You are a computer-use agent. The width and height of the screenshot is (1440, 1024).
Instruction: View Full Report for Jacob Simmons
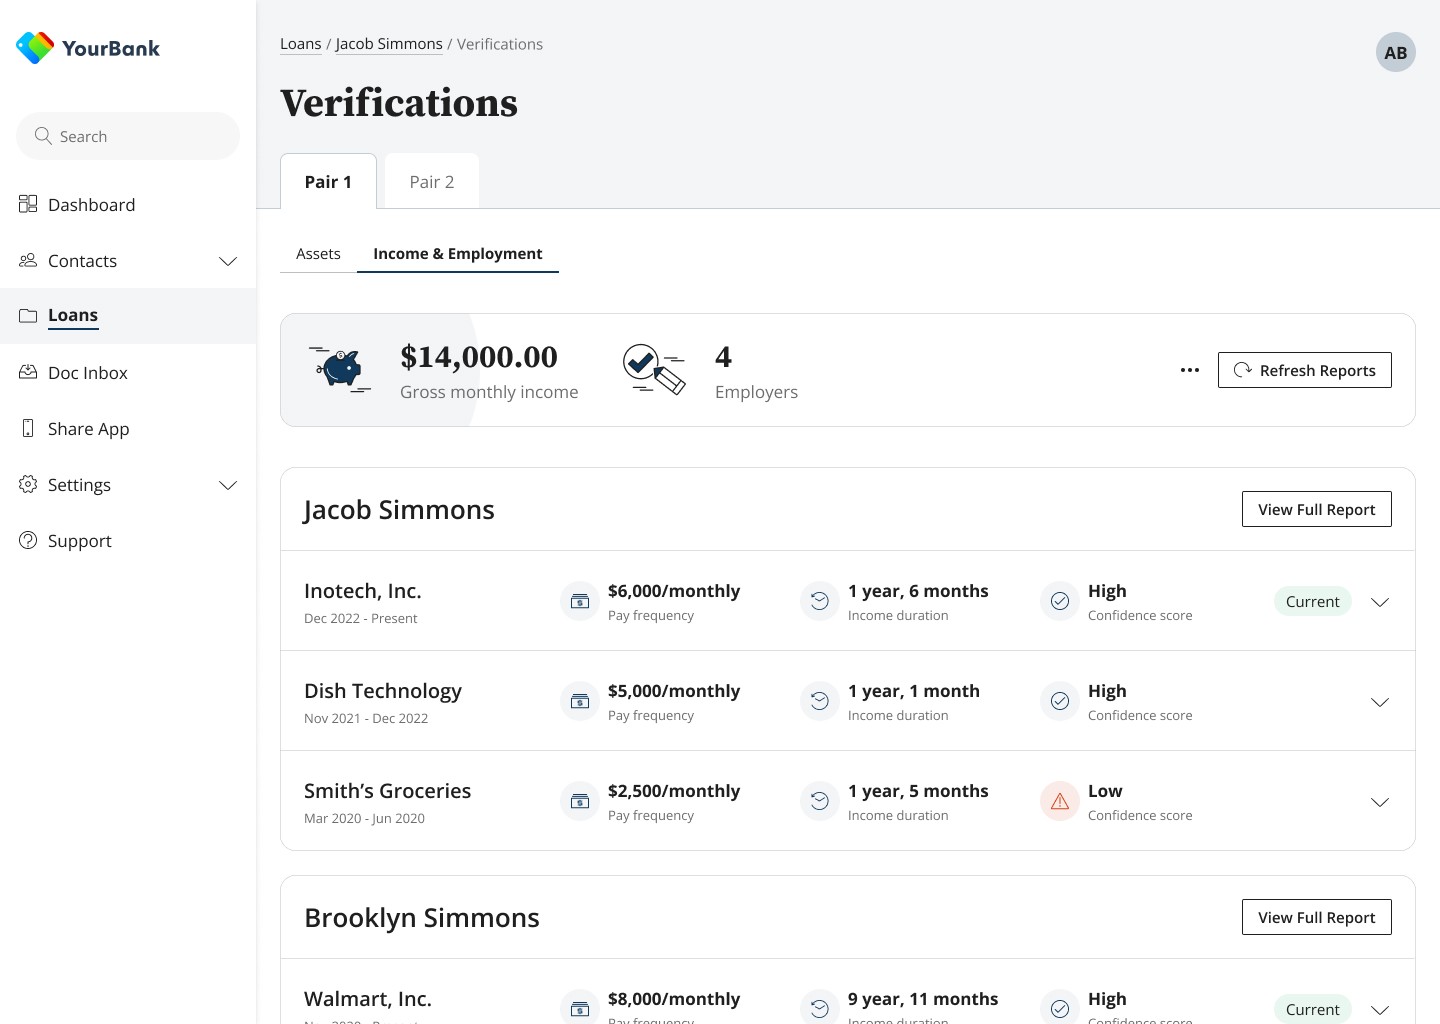1316,509
